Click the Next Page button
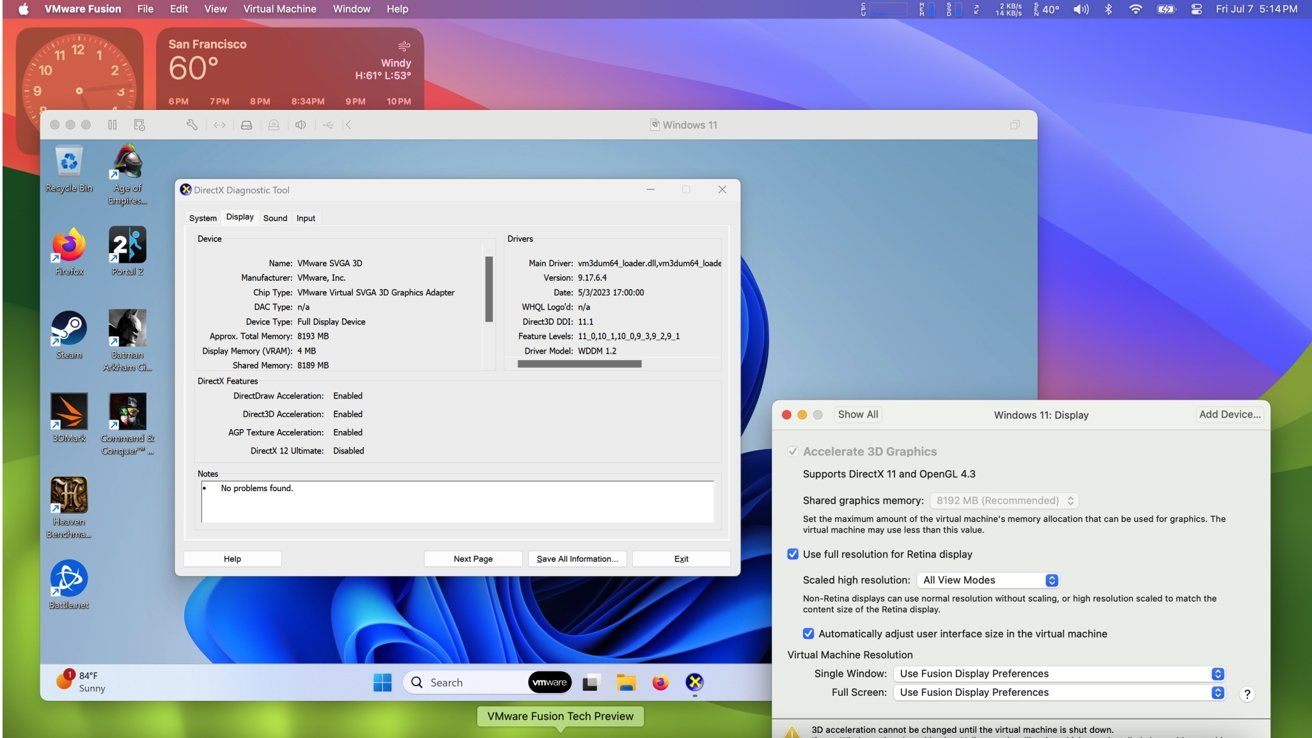The width and height of the screenshot is (1312, 738). 473,559
